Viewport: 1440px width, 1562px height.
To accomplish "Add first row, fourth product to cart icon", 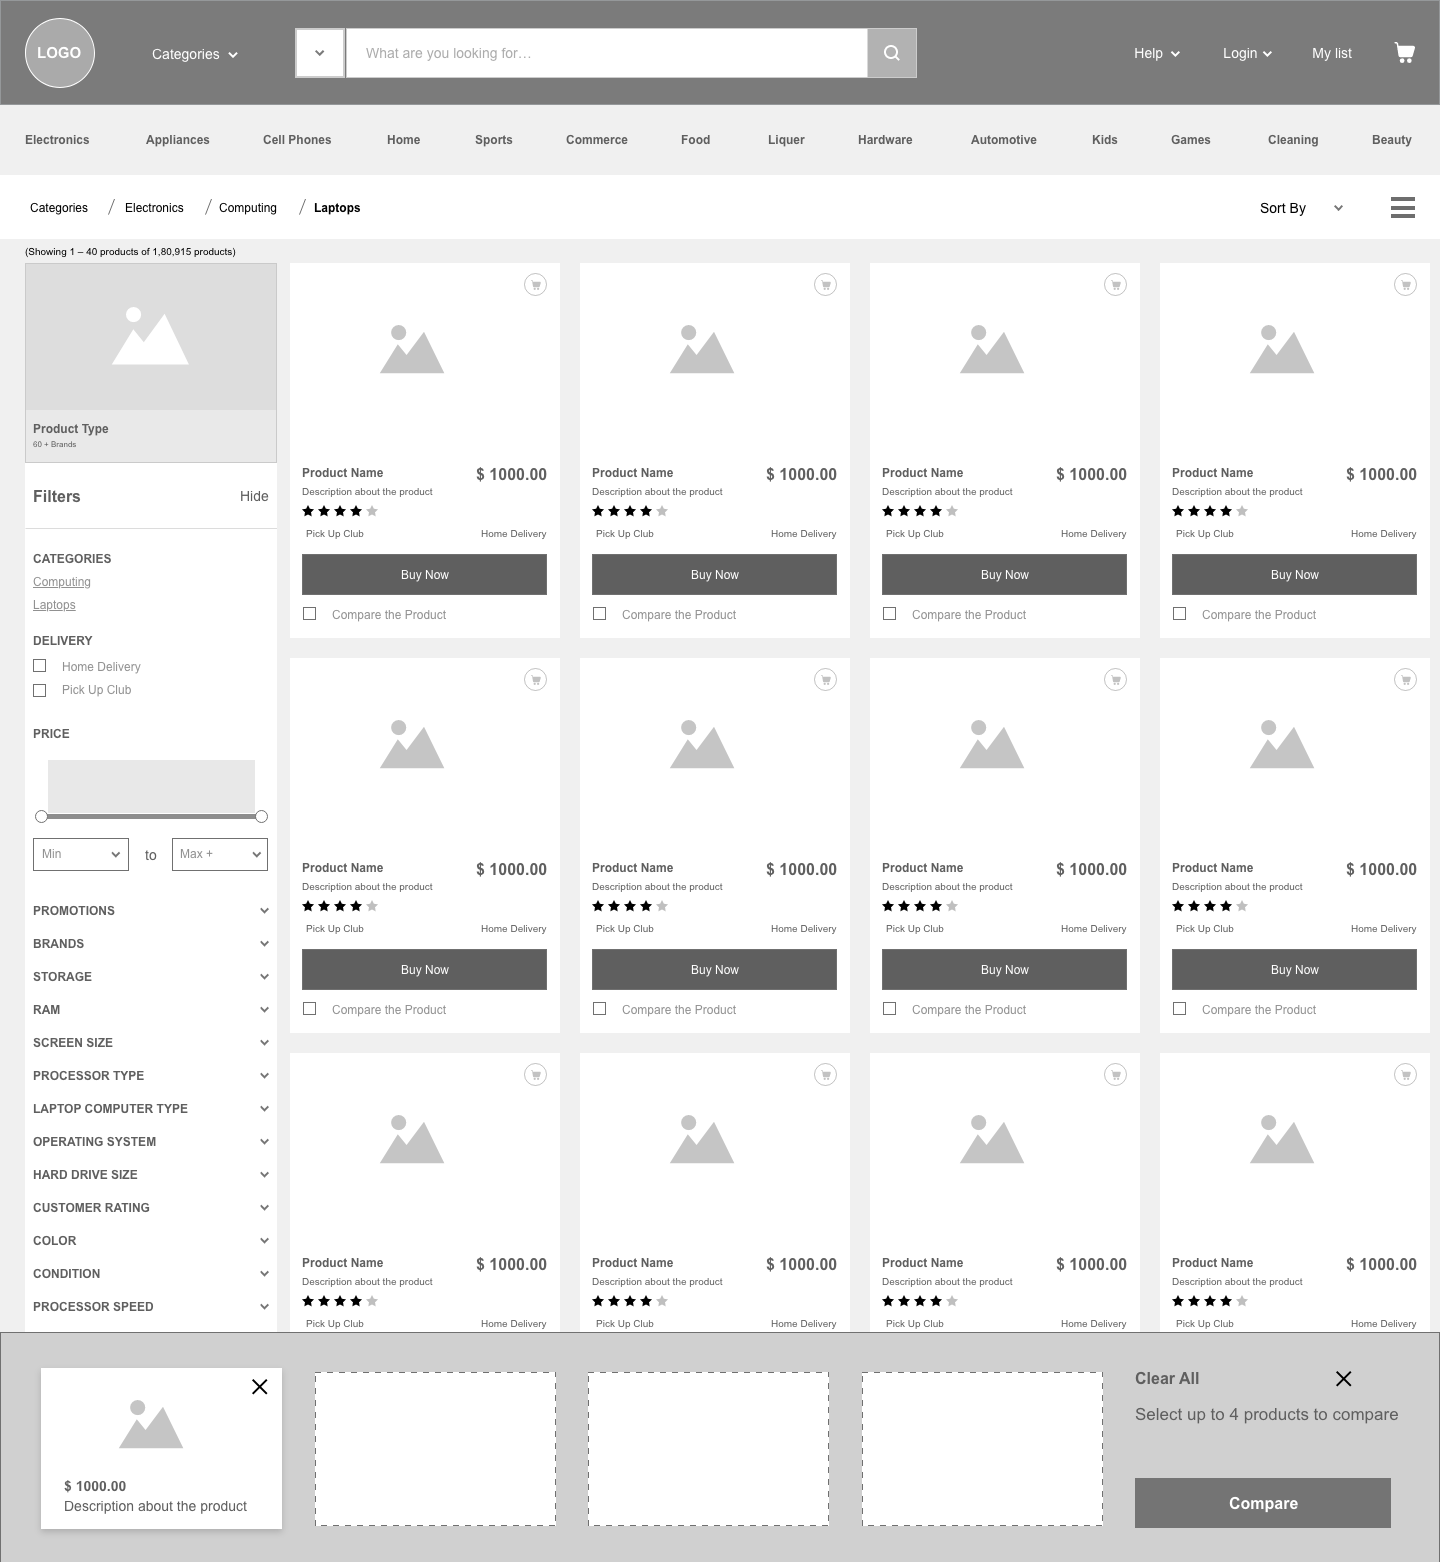I will [x=1406, y=285].
